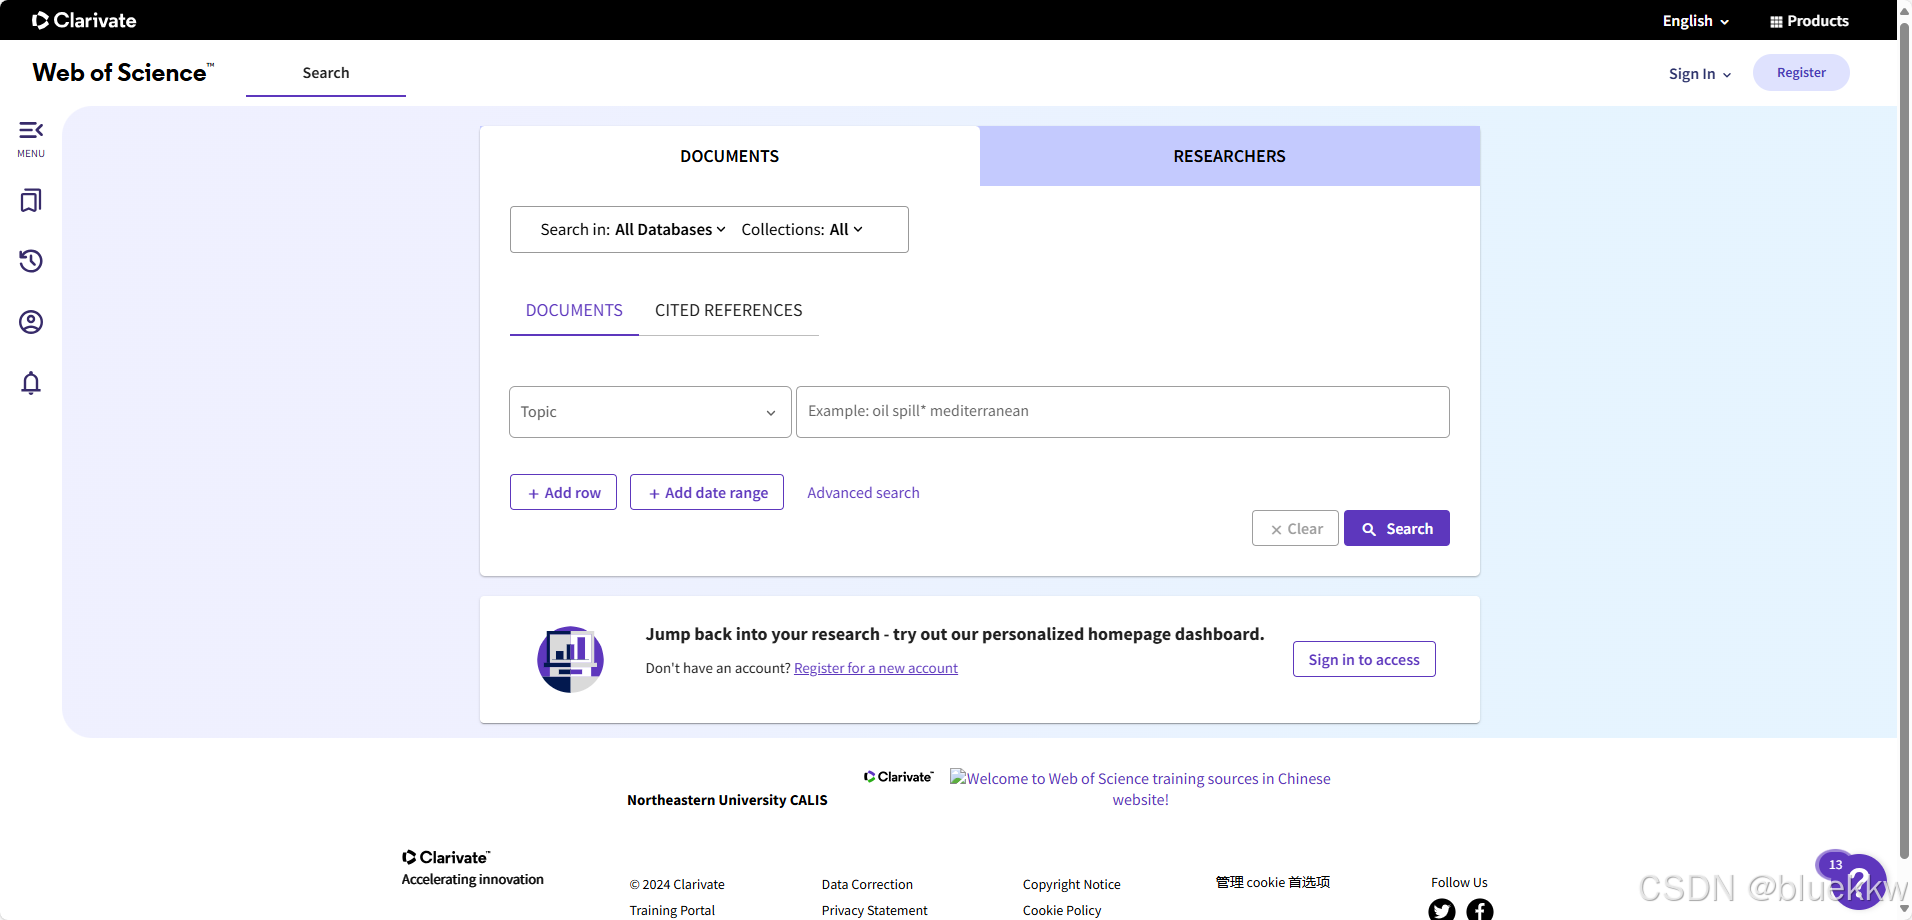Image resolution: width=1912 pixels, height=920 pixels.
Task: Click the Clarivate logo above training link
Action: pos(899,777)
